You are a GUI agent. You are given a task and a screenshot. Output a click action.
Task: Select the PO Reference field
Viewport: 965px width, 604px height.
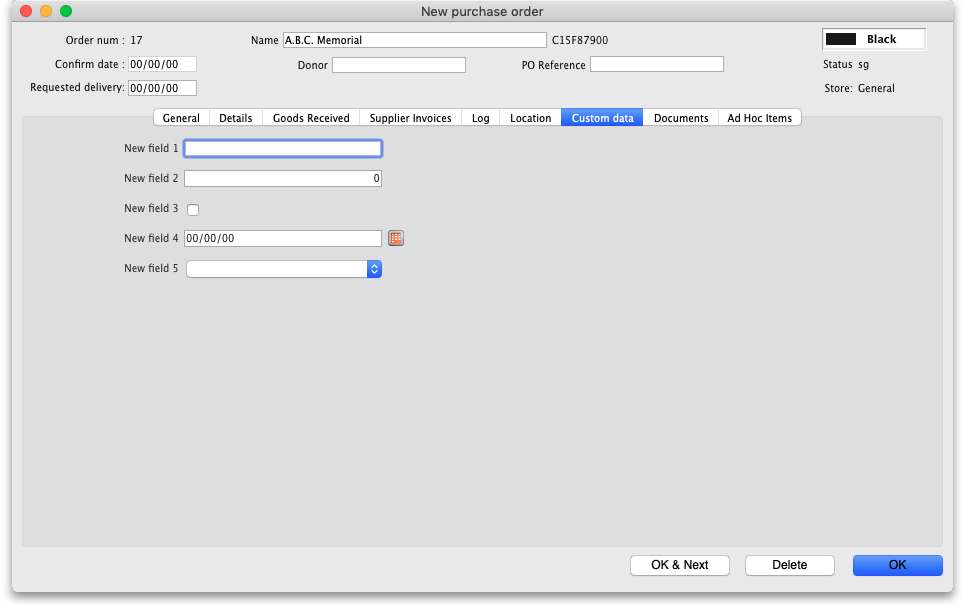pyautogui.click(x=656, y=64)
